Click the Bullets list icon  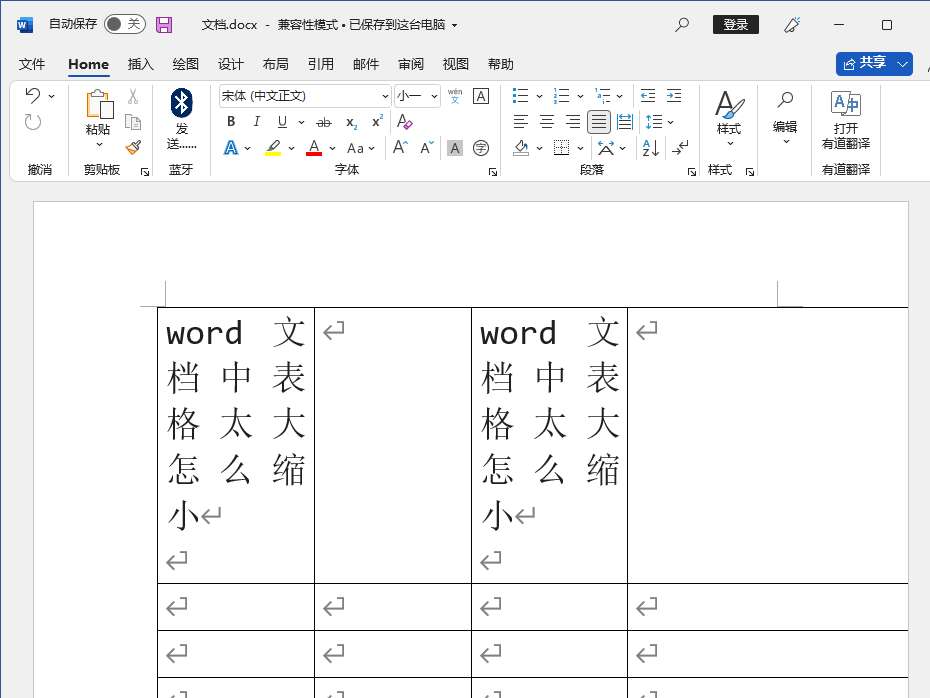point(520,96)
